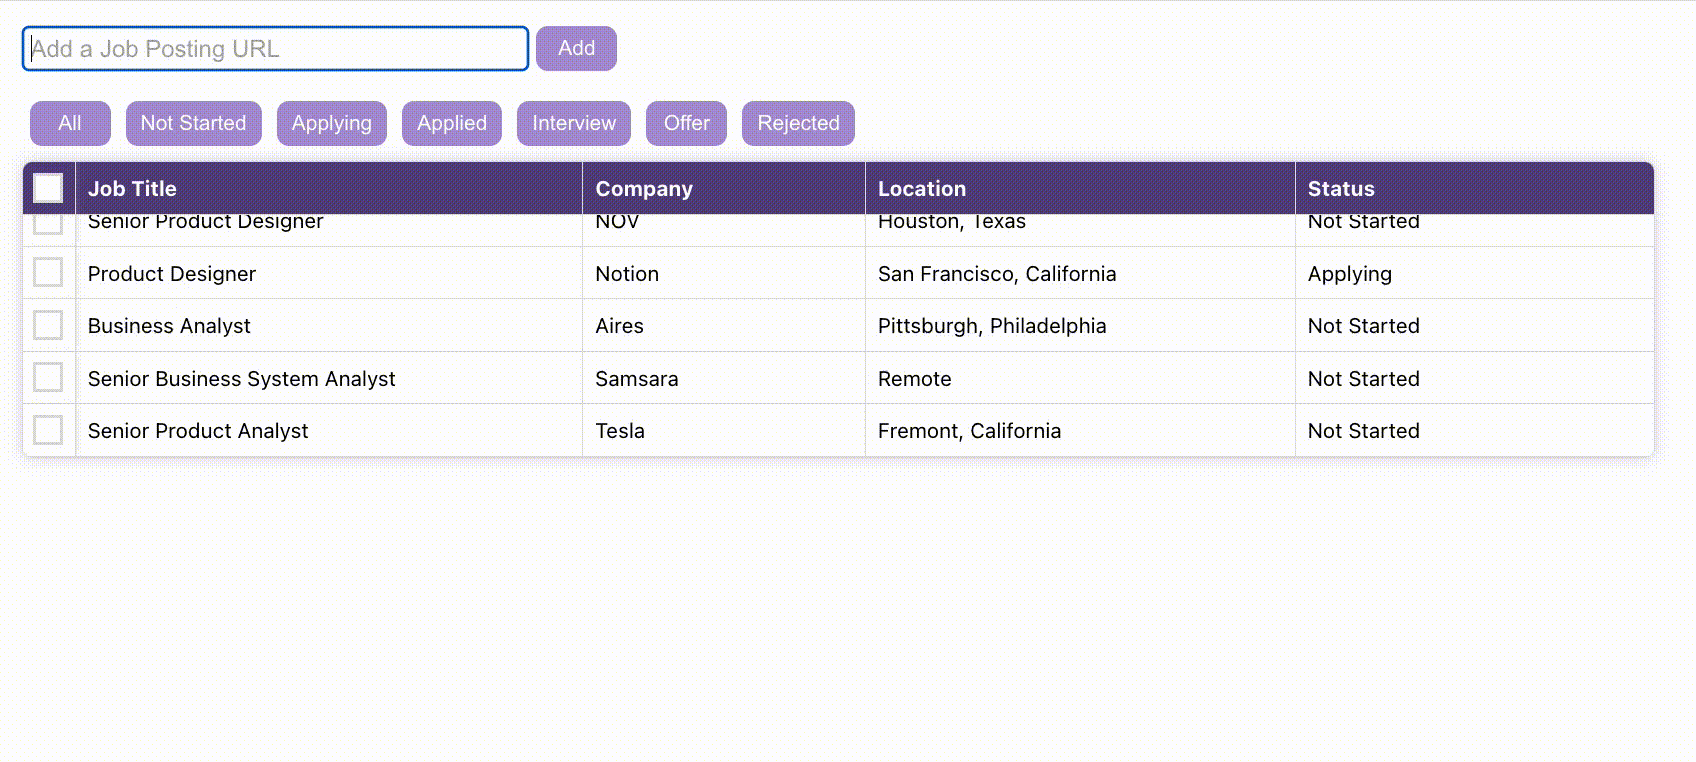Image resolution: width=1696 pixels, height=762 pixels.
Task: Show jobs with Offer status
Action: [x=686, y=123]
